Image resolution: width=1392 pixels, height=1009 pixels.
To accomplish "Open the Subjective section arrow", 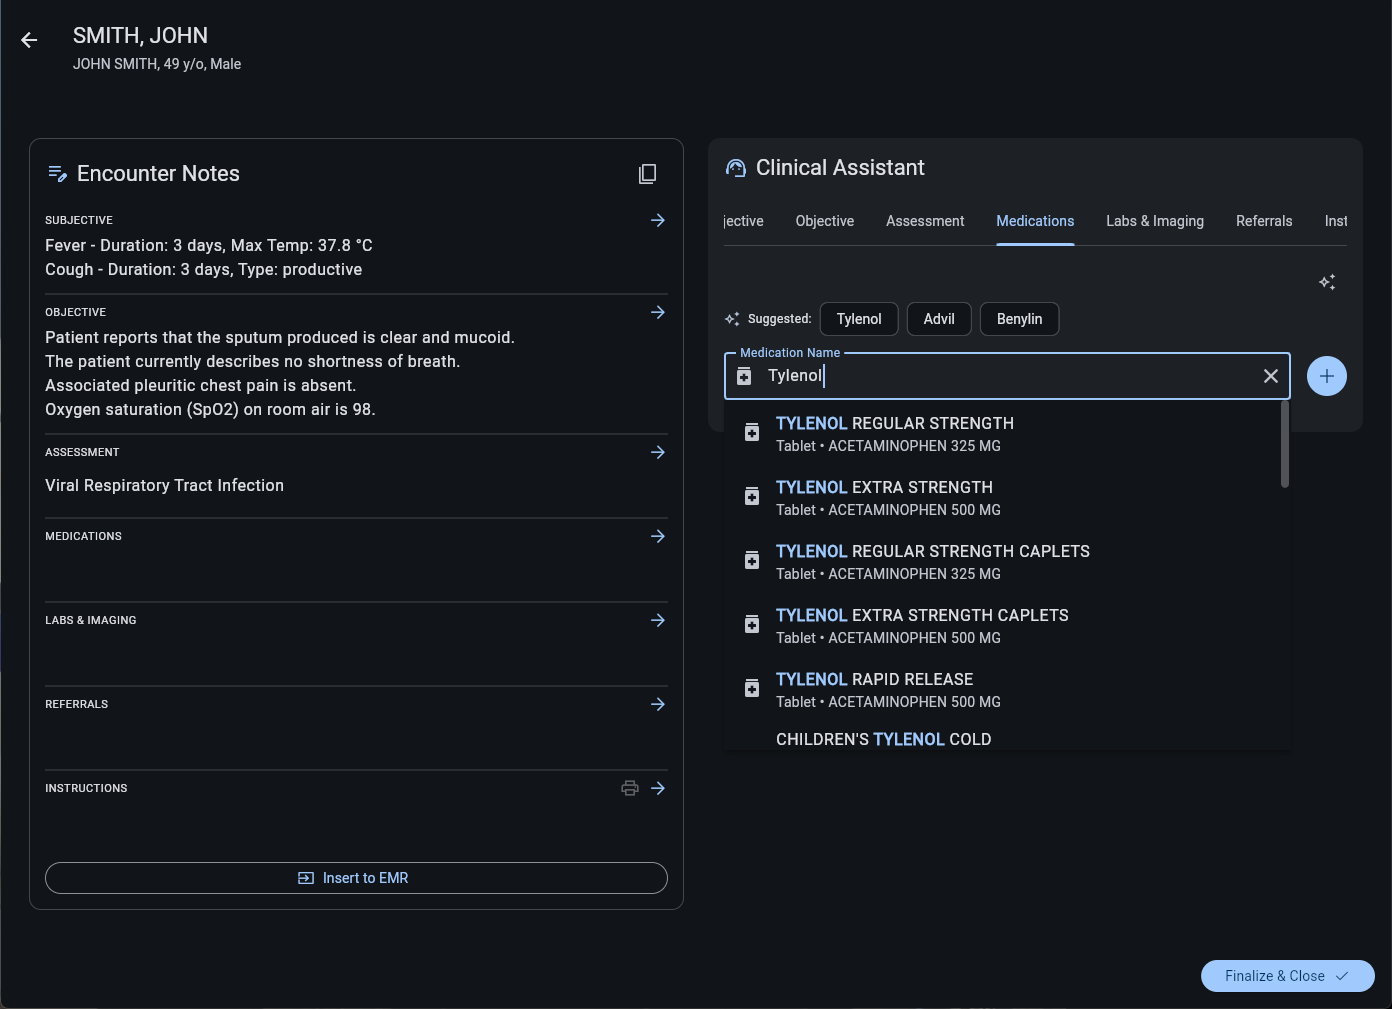I will point(657,220).
